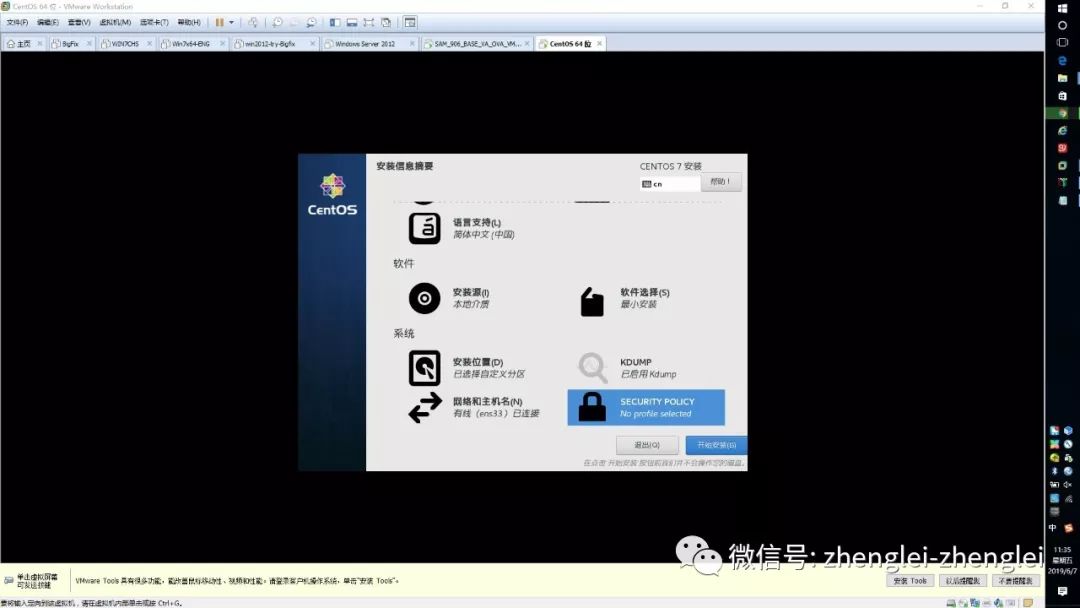Switch to Unity mode icon
Viewport: 1080px width, 608px height.
386,23
